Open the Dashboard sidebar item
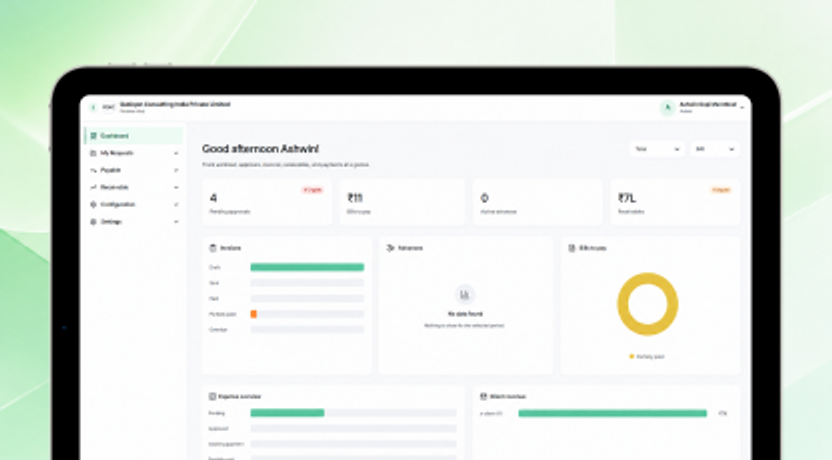This screenshot has height=460, width=832. (x=134, y=136)
